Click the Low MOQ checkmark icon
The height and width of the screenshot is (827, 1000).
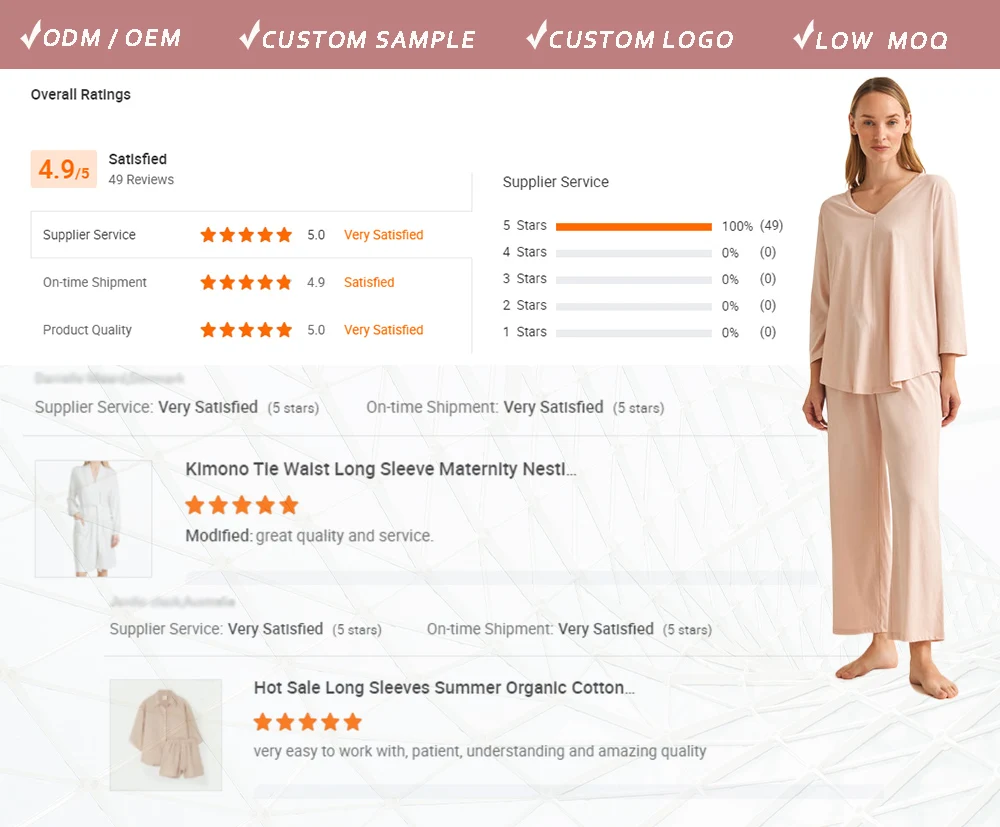[804, 34]
